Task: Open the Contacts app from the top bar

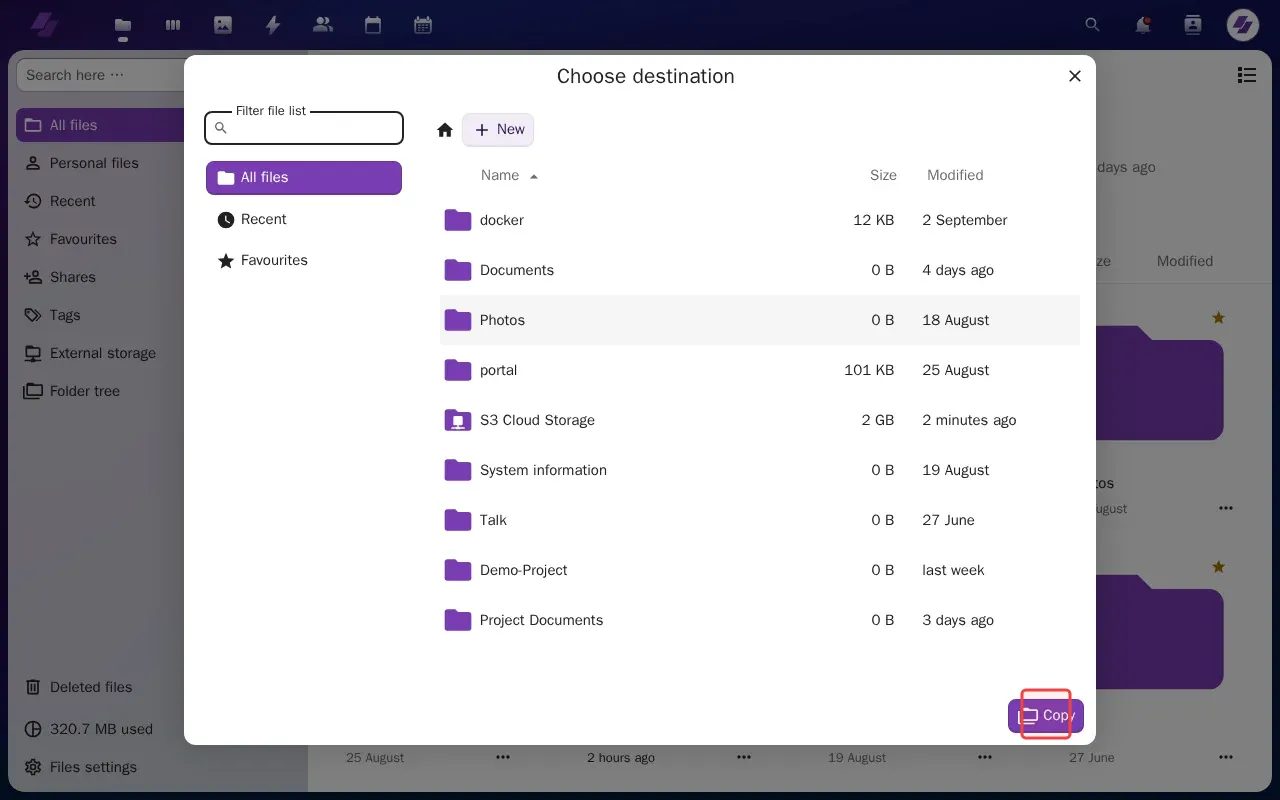Action: (322, 25)
